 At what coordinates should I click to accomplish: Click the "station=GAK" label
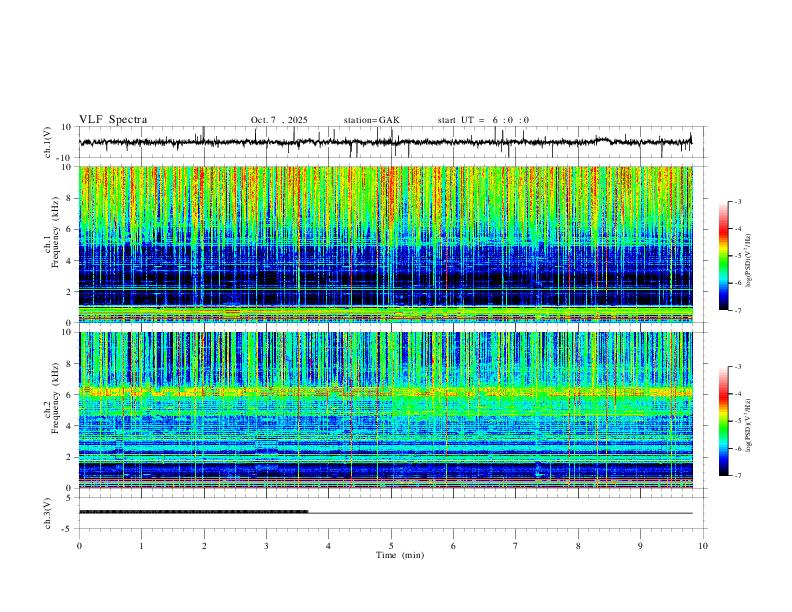(371, 120)
